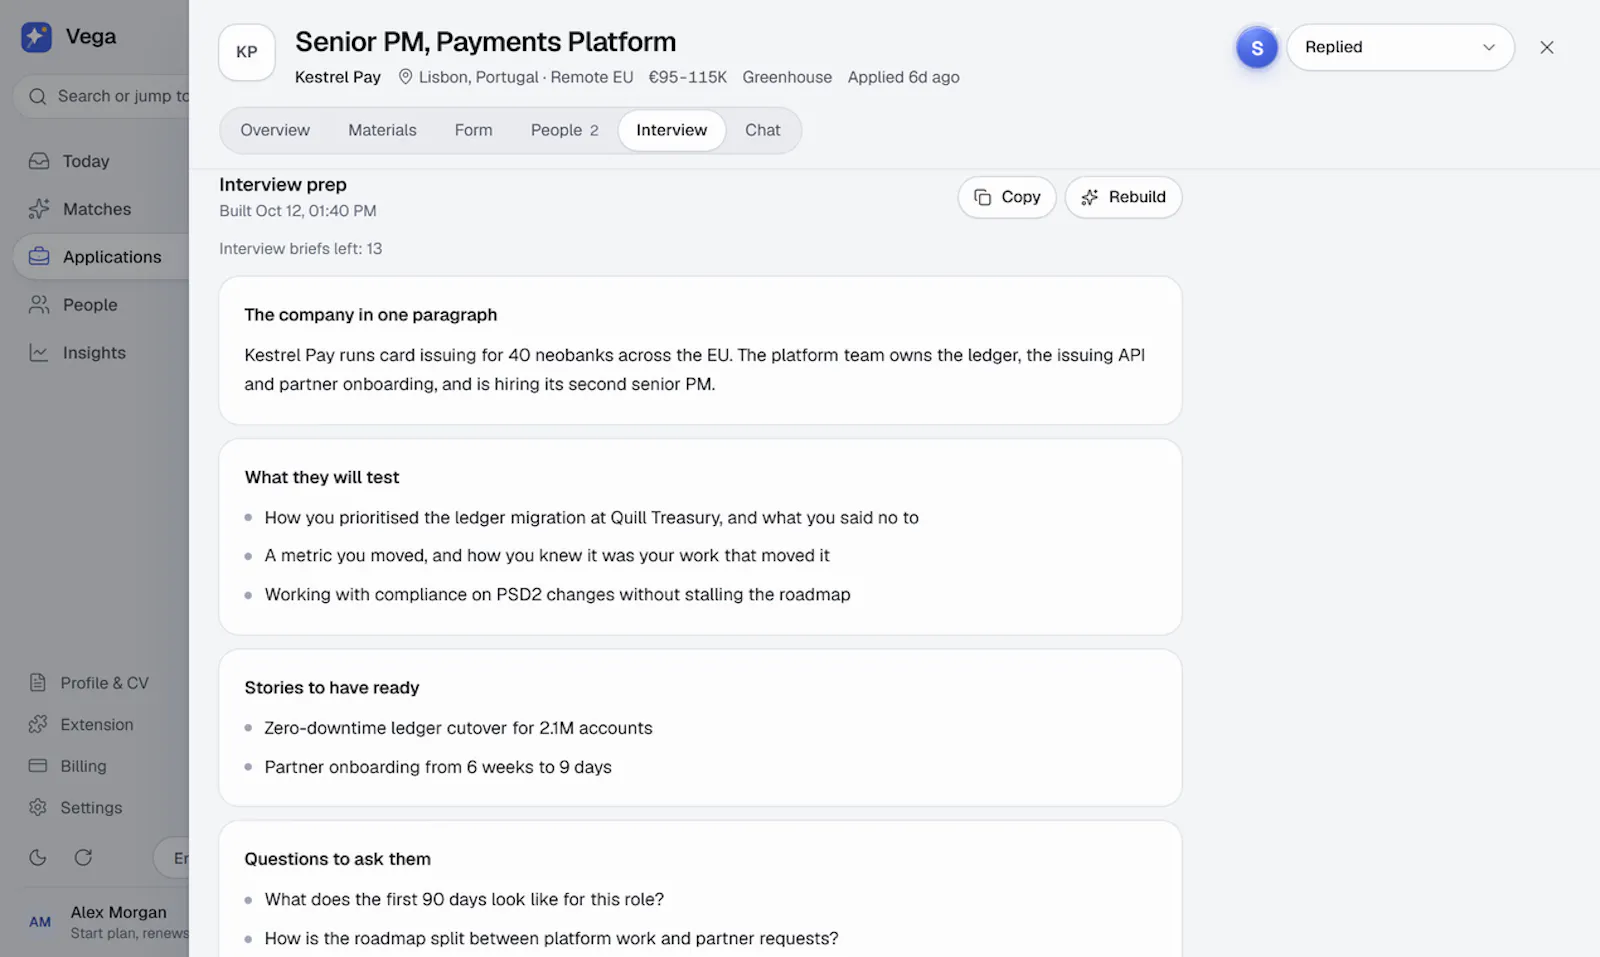Open Insights chart icon in sidebar

pos(39,353)
